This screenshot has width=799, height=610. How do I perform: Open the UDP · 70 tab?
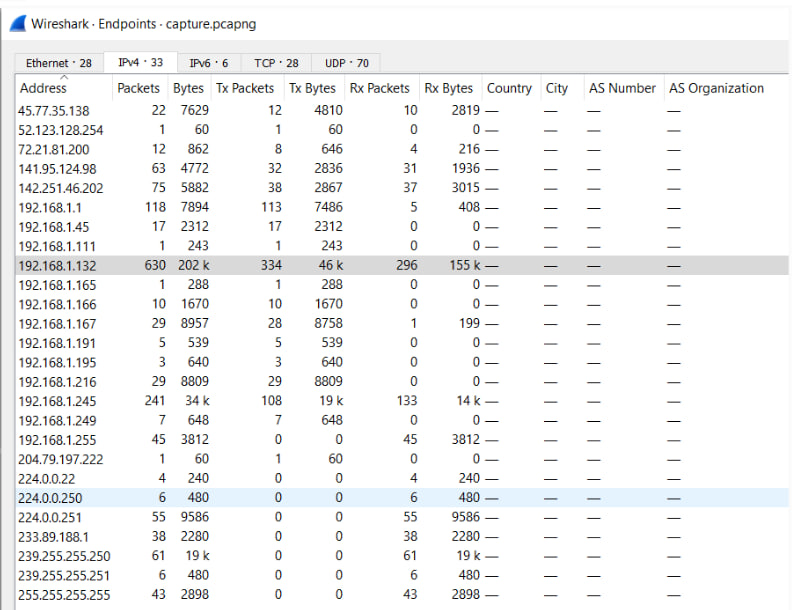[x=347, y=63]
